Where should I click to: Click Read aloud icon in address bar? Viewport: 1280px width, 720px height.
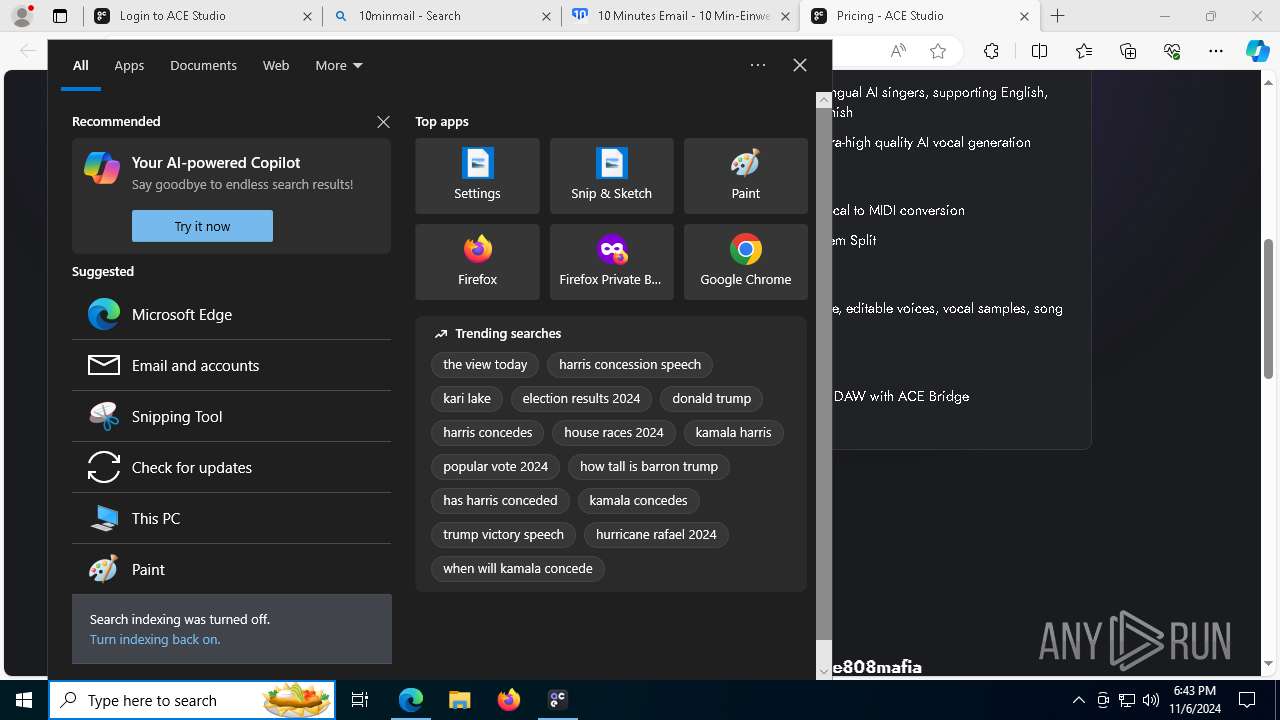coord(898,51)
